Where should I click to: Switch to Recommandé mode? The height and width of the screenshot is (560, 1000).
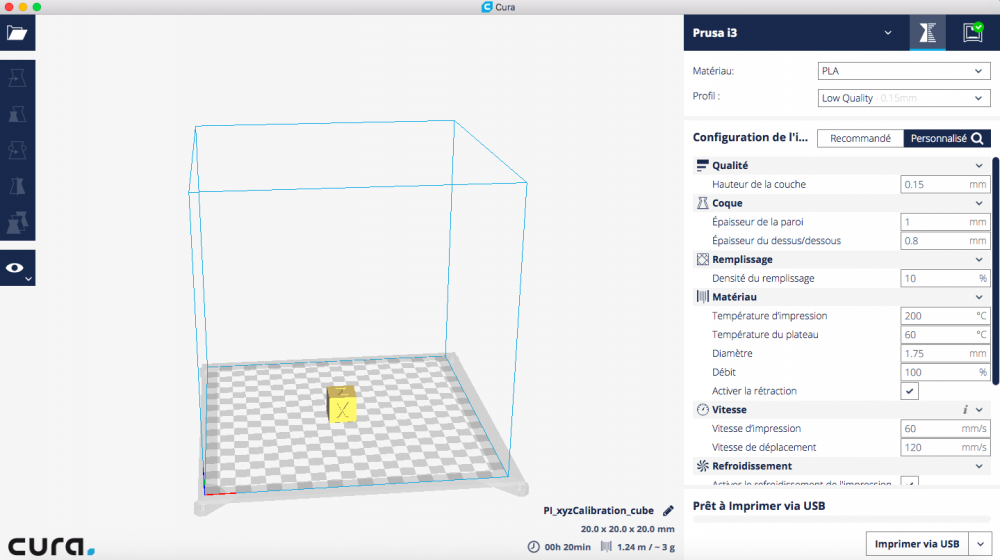click(860, 138)
